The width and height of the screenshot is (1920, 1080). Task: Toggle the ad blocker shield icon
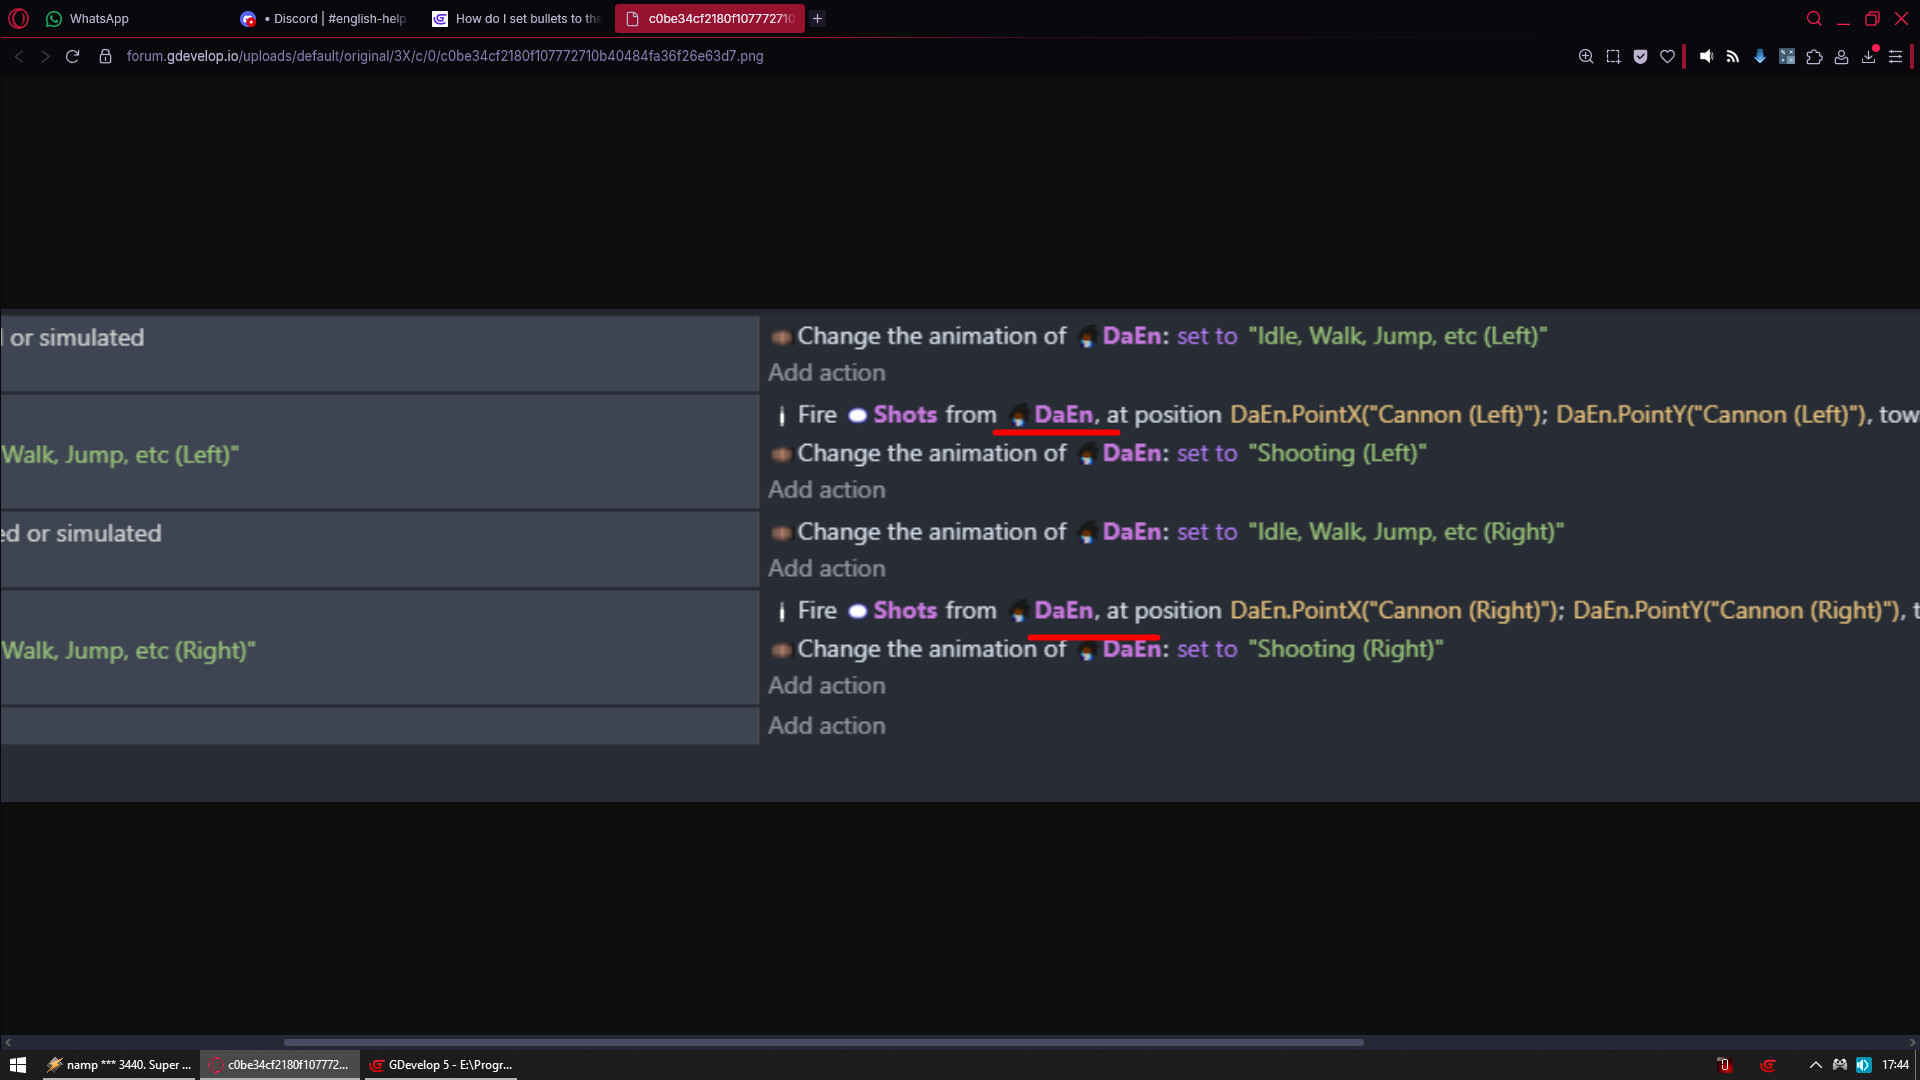point(1640,57)
